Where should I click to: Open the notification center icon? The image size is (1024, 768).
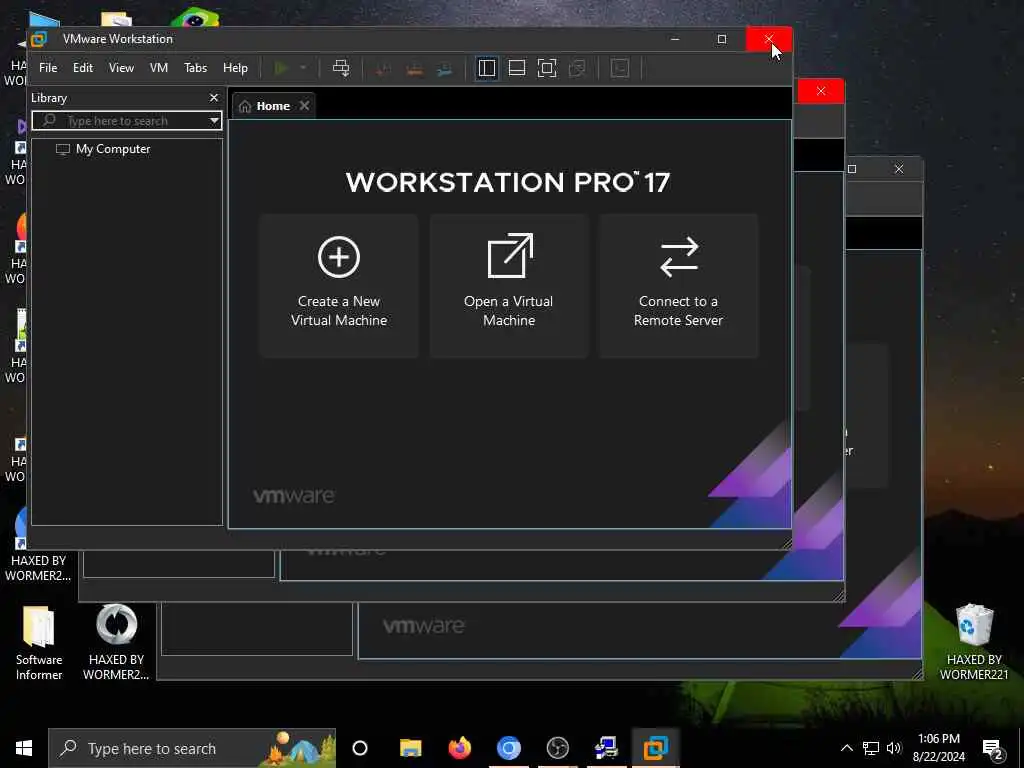pyautogui.click(x=993, y=749)
